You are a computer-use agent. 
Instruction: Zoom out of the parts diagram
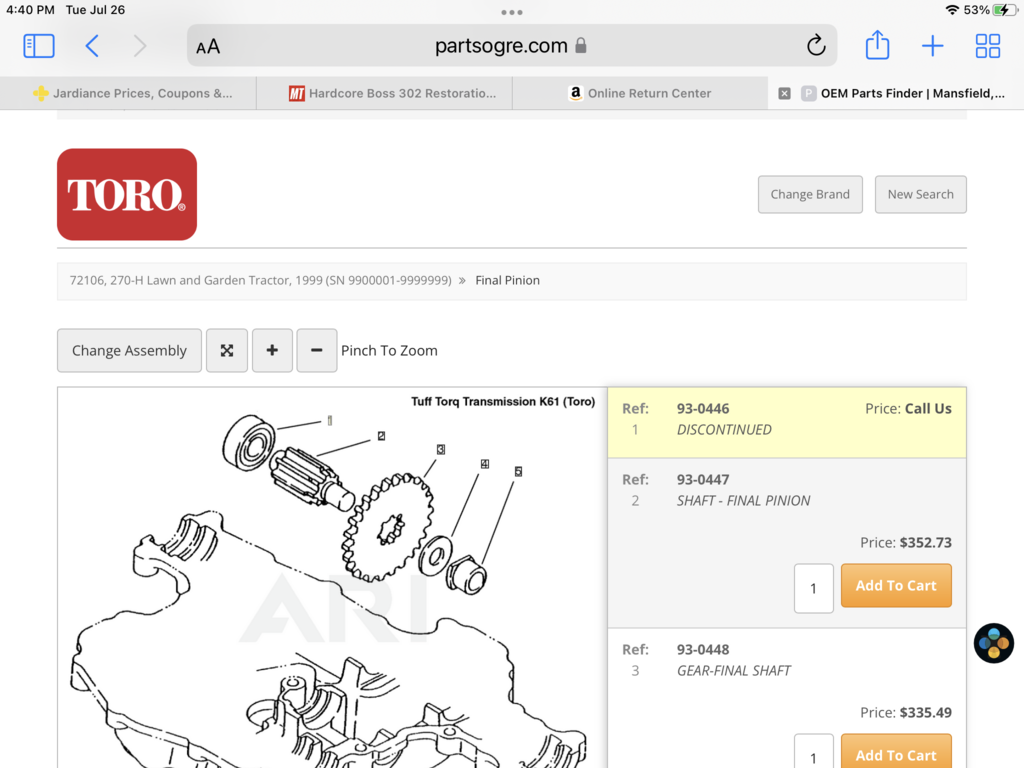317,351
